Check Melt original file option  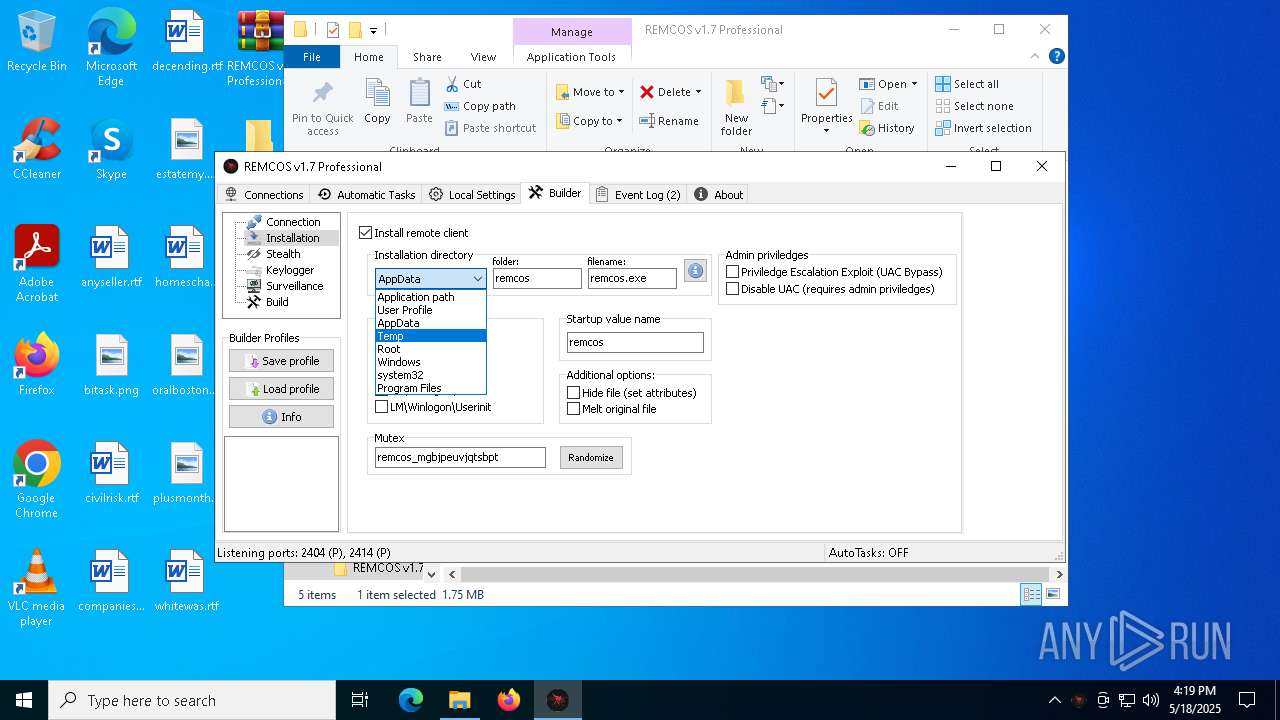574,409
